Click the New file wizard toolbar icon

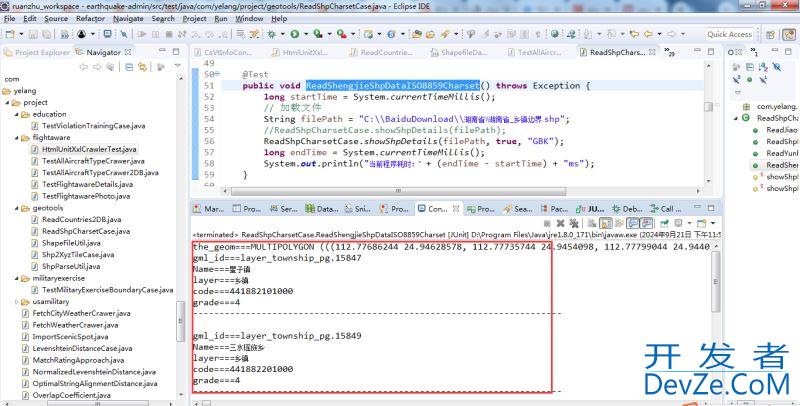10,34
